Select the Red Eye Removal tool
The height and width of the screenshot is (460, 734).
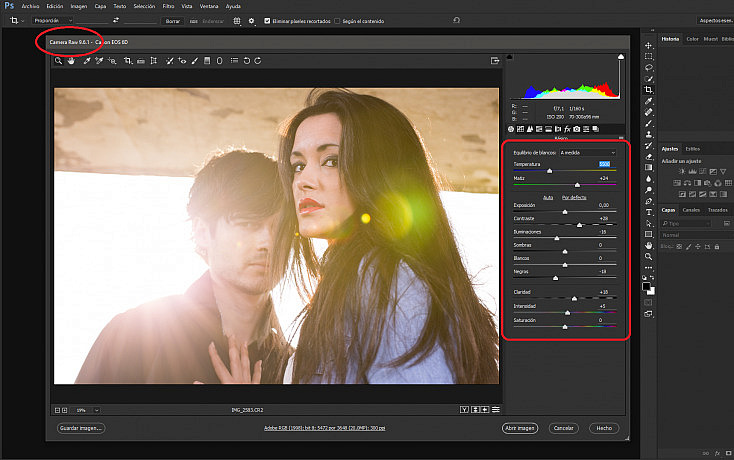click(x=182, y=61)
